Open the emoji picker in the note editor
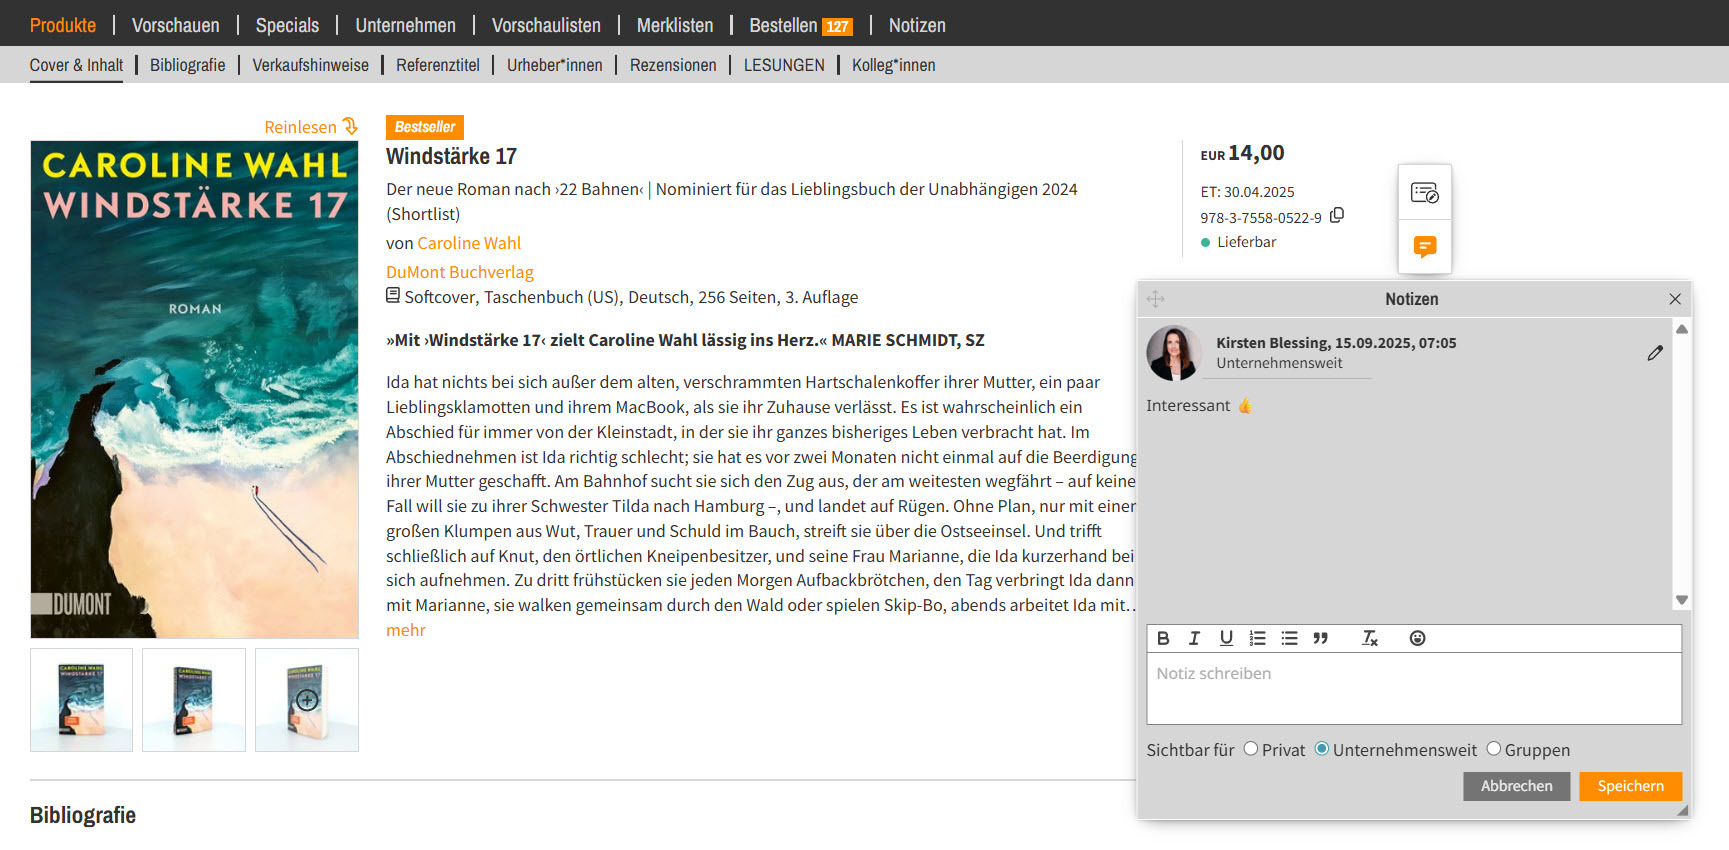This screenshot has height=850, width=1729. (x=1417, y=638)
